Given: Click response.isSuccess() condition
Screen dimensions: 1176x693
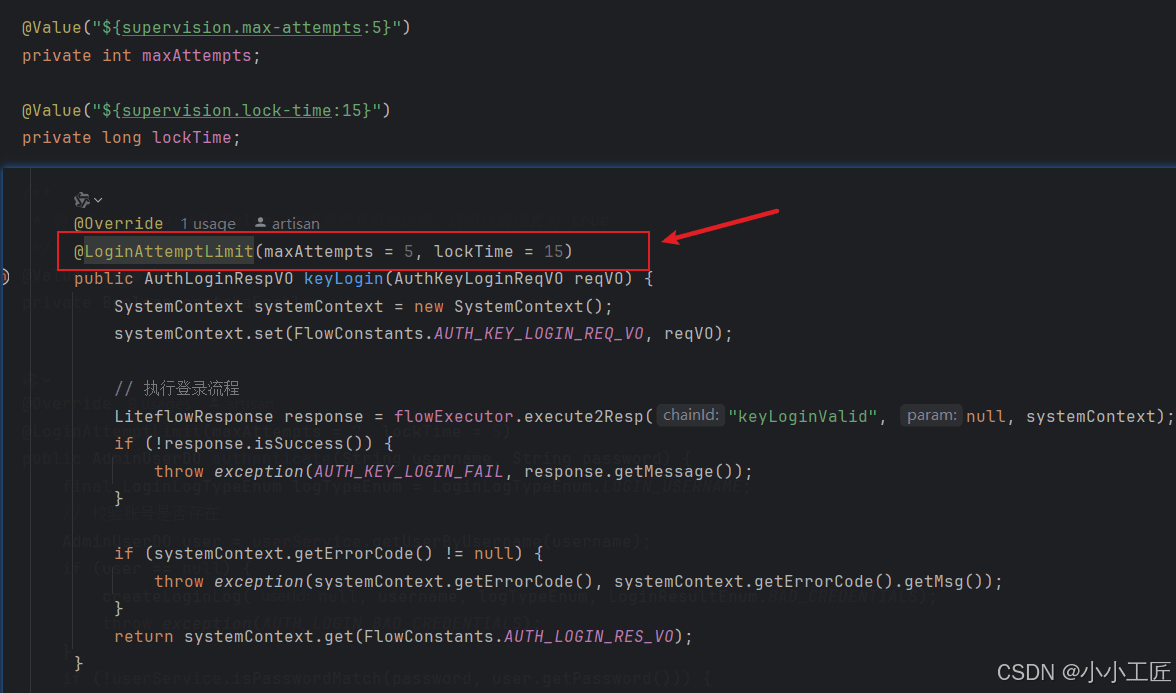Looking at the screenshot, I should coord(268,444).
